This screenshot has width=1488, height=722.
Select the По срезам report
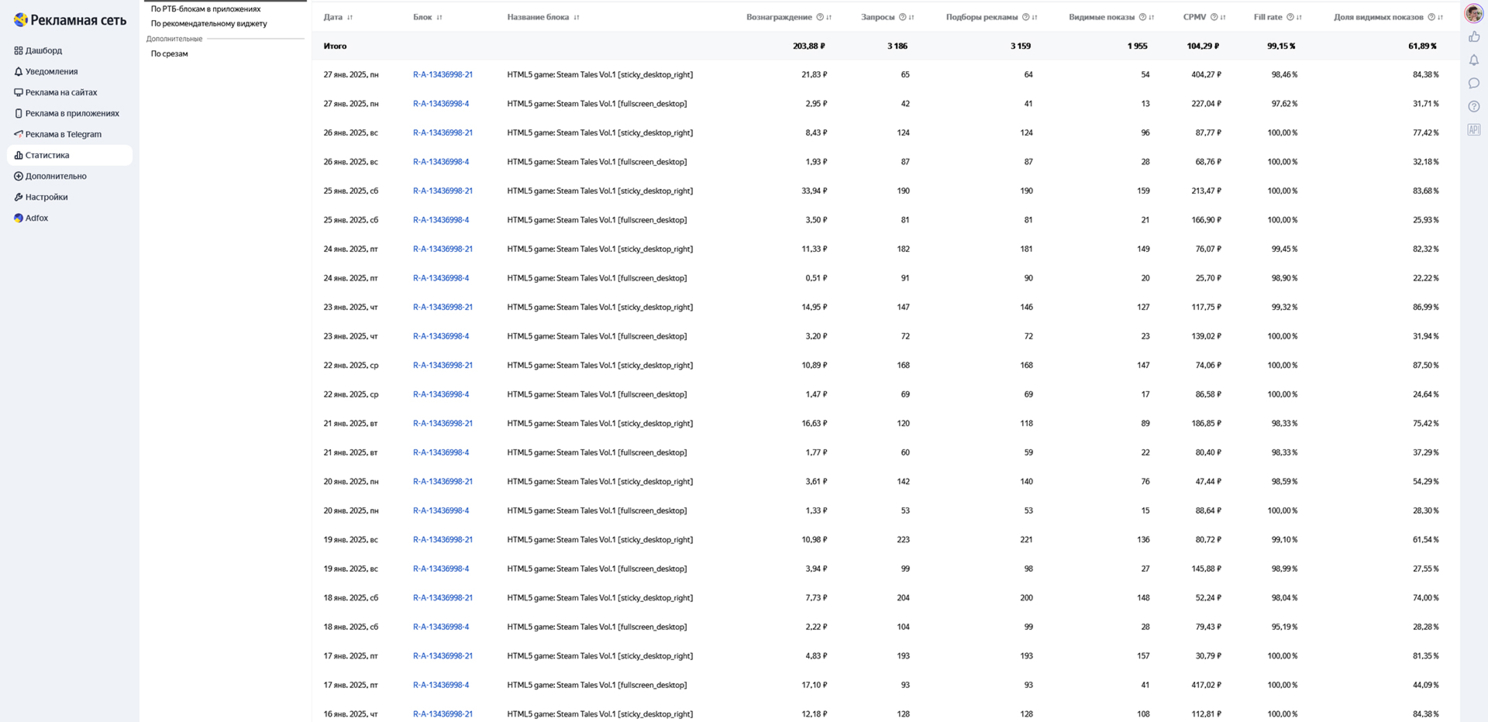169,54
